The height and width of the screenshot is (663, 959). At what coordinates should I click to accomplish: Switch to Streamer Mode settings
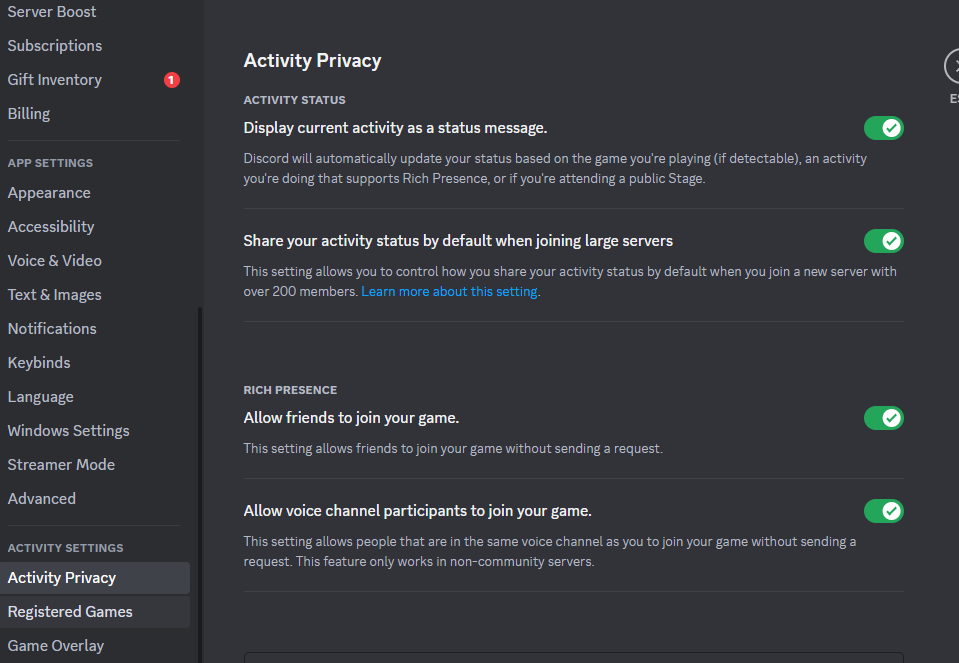click(61, 465)
